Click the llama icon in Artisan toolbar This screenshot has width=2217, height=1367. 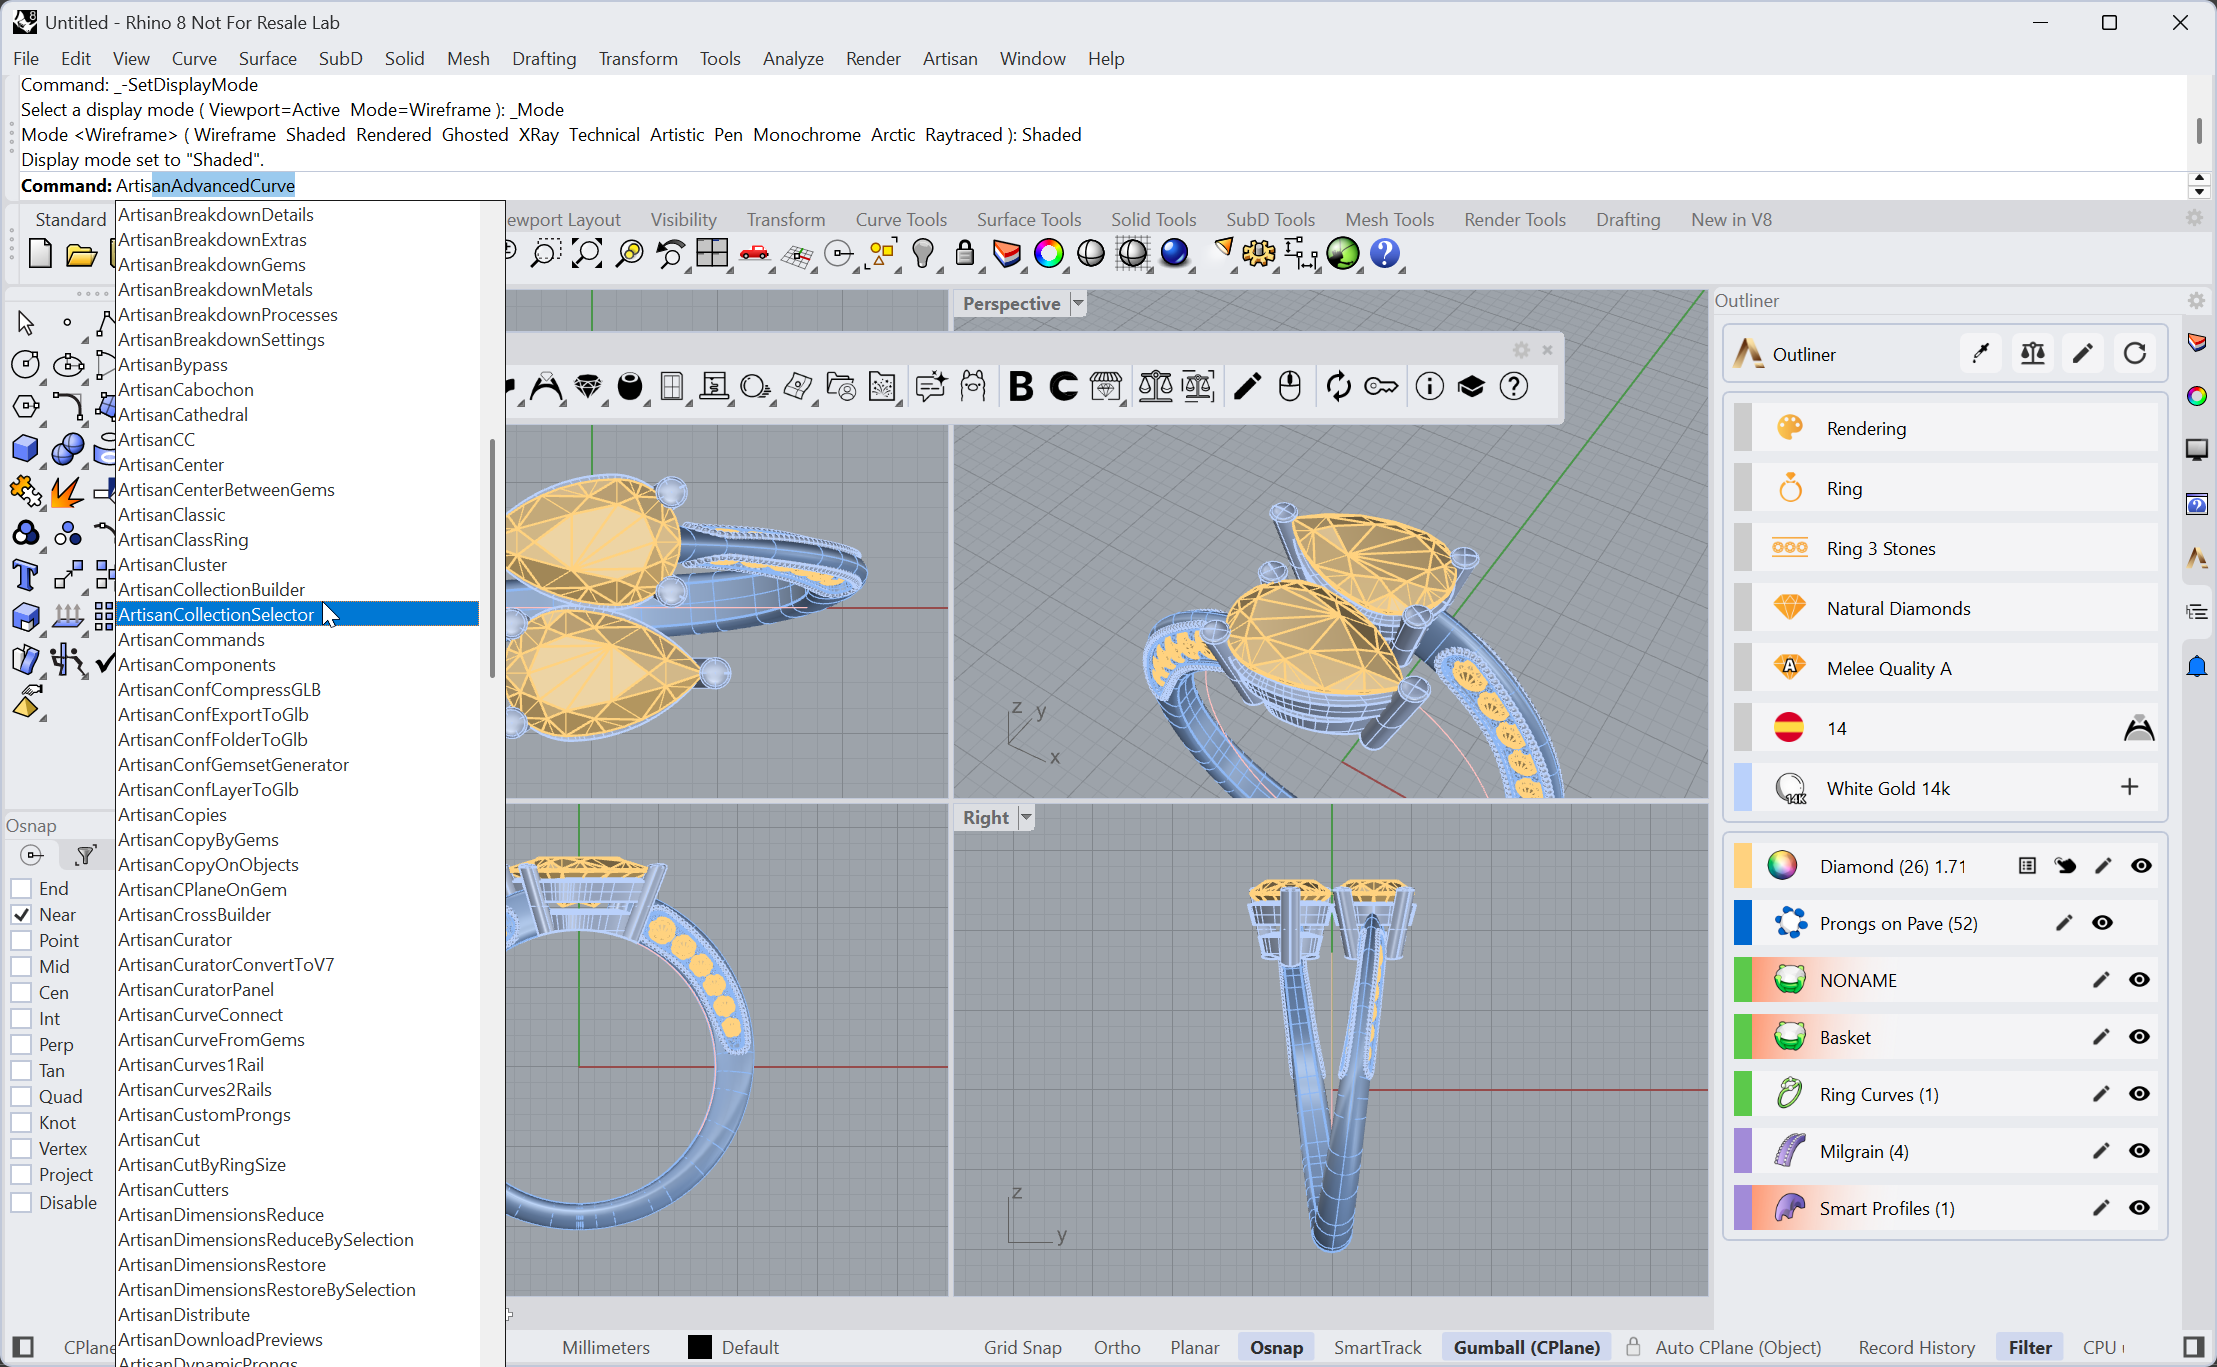point(973,386)
